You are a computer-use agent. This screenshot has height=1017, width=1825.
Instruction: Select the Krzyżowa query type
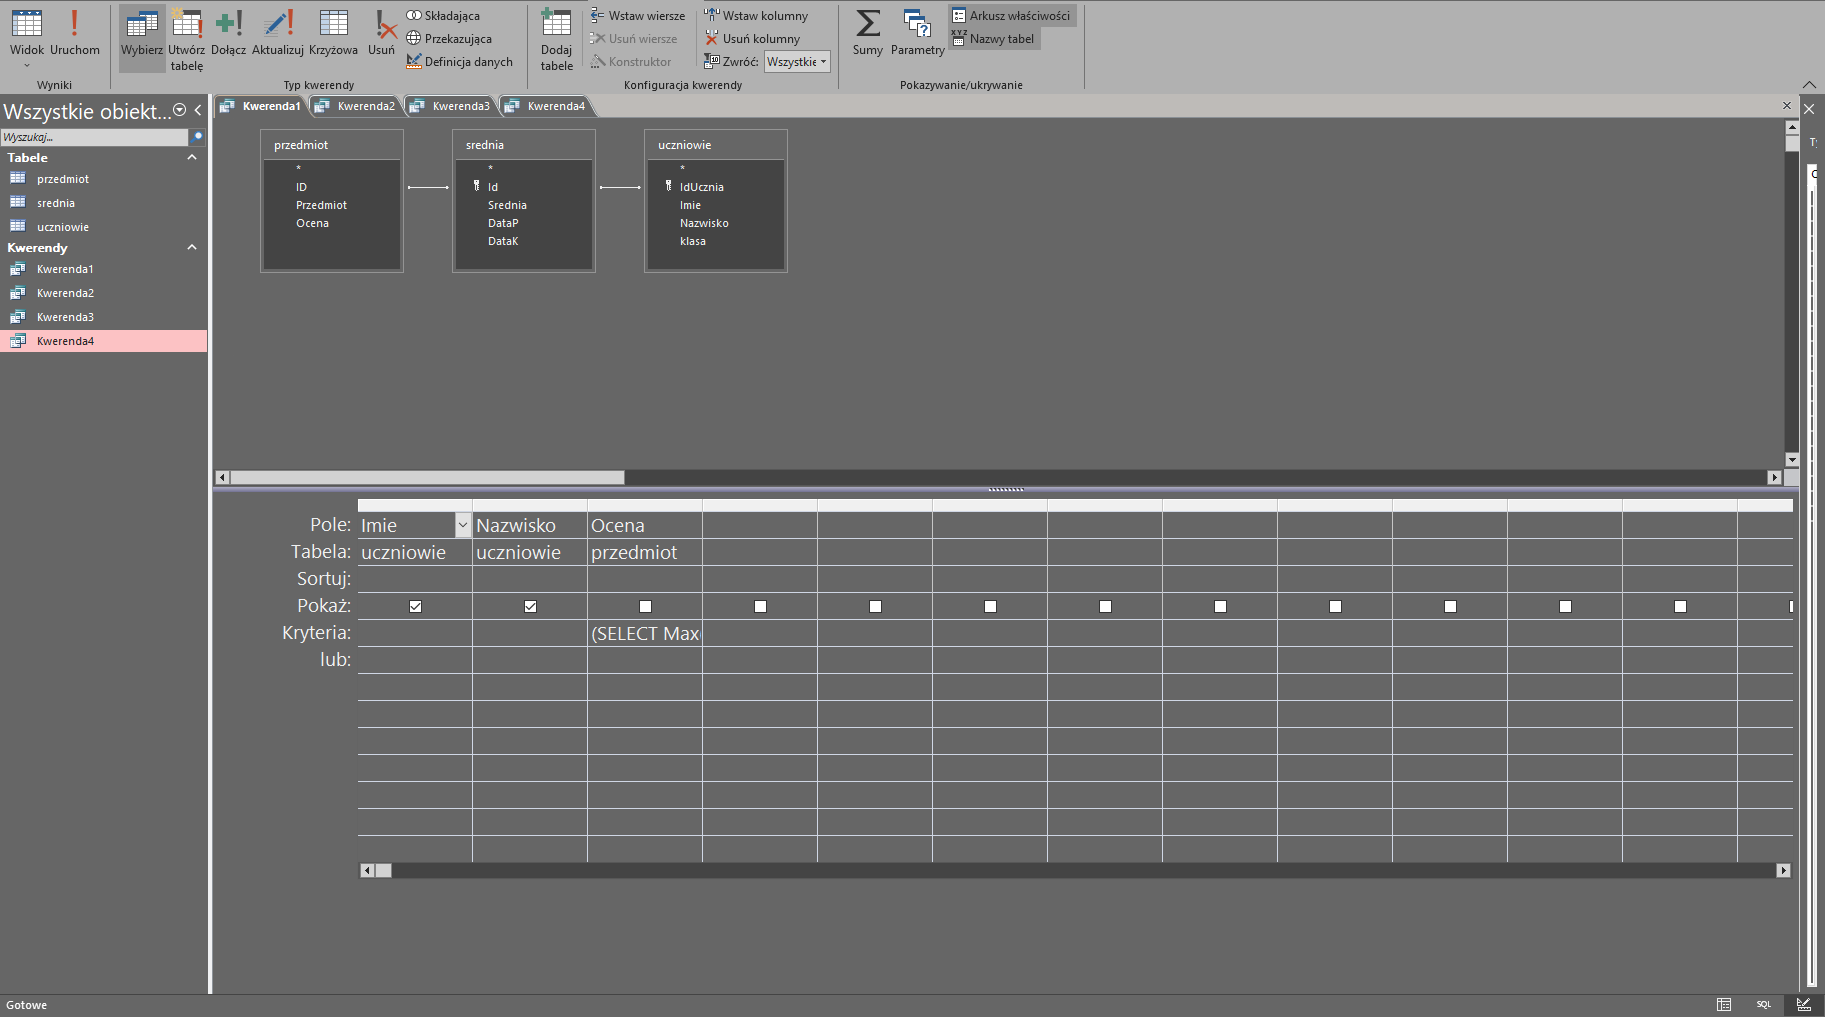coord(333,33)
